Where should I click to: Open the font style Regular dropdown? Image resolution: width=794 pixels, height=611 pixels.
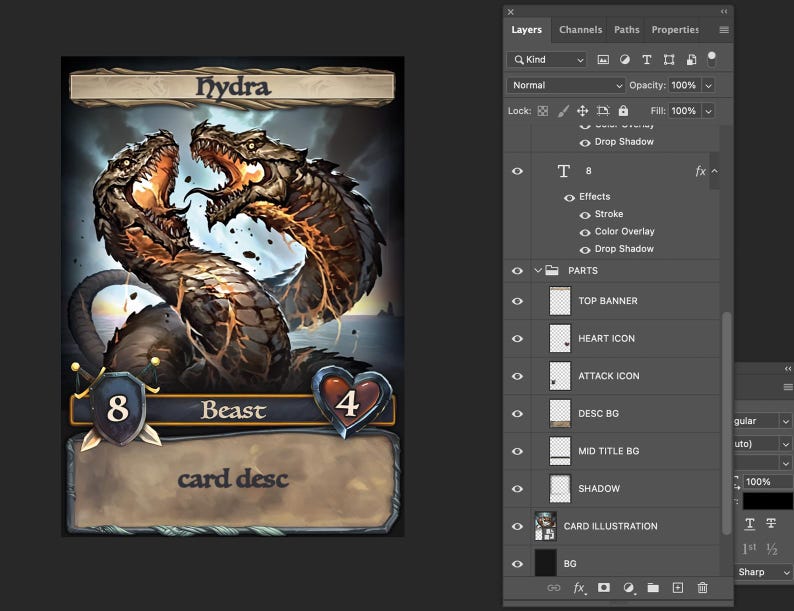(764, 421)
